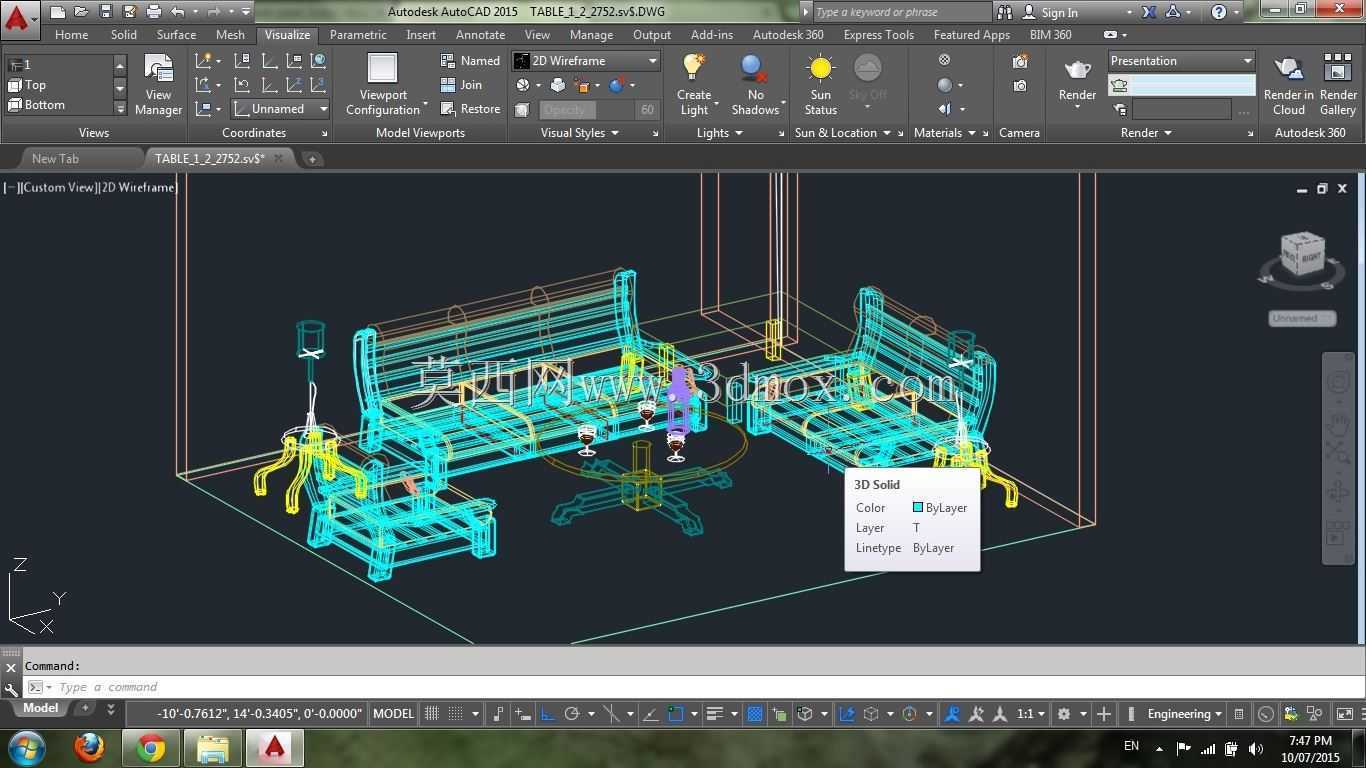Click the Render teapot icon
The height and width of the screenshot is (768, 1366).
pyautogui.click(x=1077, y=70)
